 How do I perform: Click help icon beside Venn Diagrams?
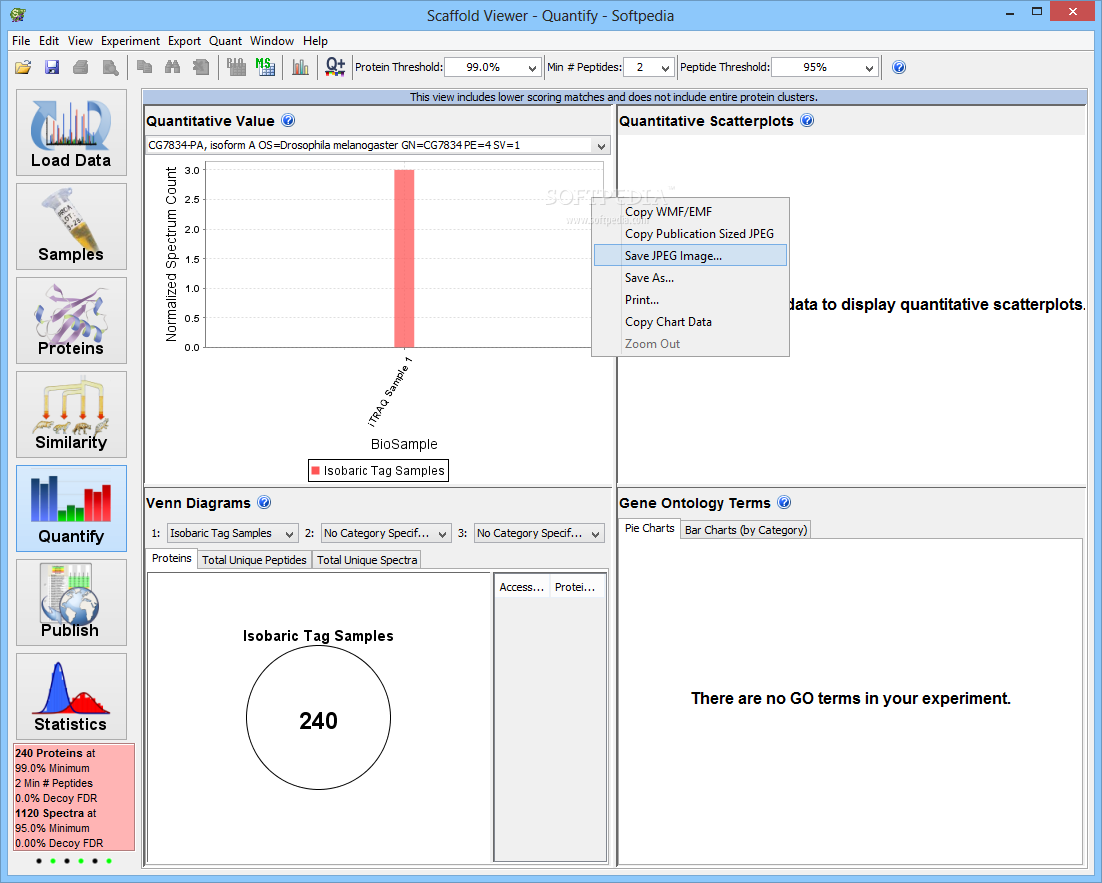pos(264,503)
